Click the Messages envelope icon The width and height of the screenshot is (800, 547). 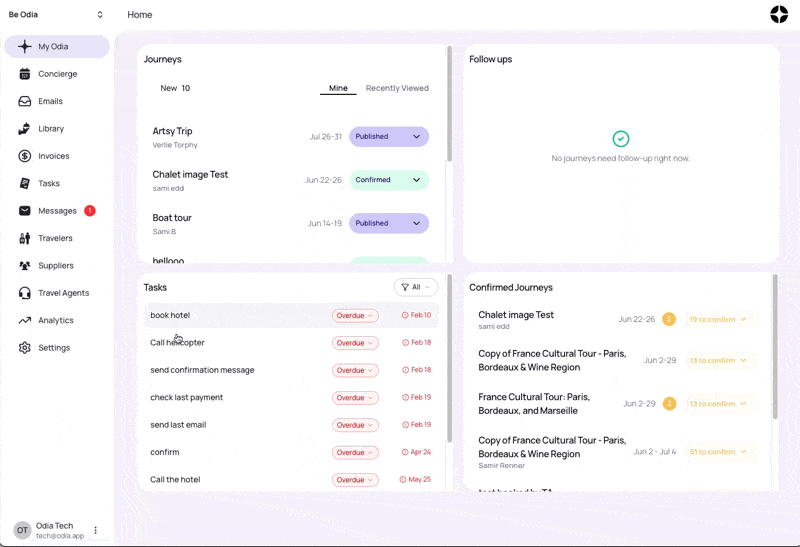[24, 211]
